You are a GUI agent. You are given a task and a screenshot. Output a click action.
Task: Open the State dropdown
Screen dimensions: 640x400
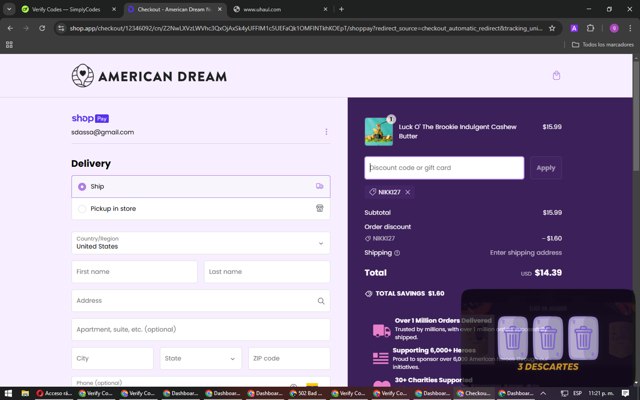[x=201, y=358]
